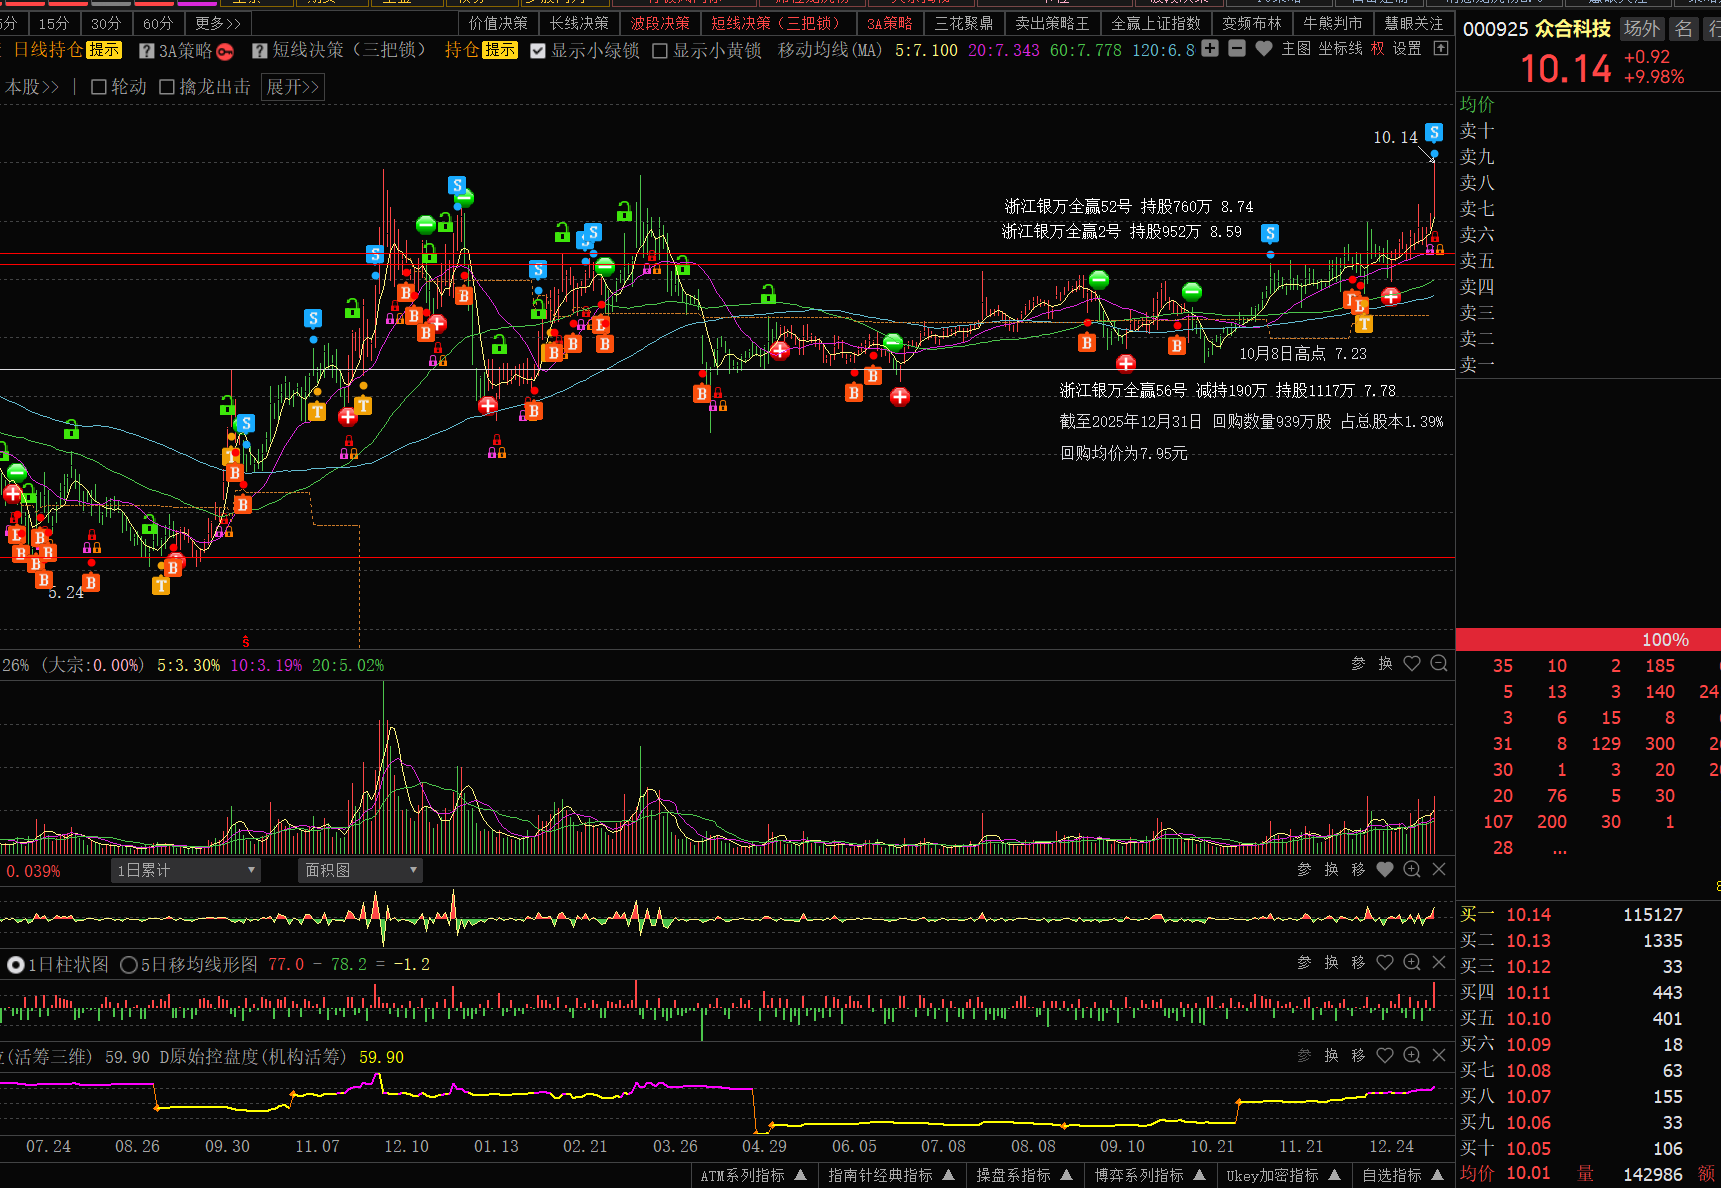The height and width of the screenshot is (1188, 1721).
Task: Open the 波段决策 tab
Action: [x=660, y=23]
